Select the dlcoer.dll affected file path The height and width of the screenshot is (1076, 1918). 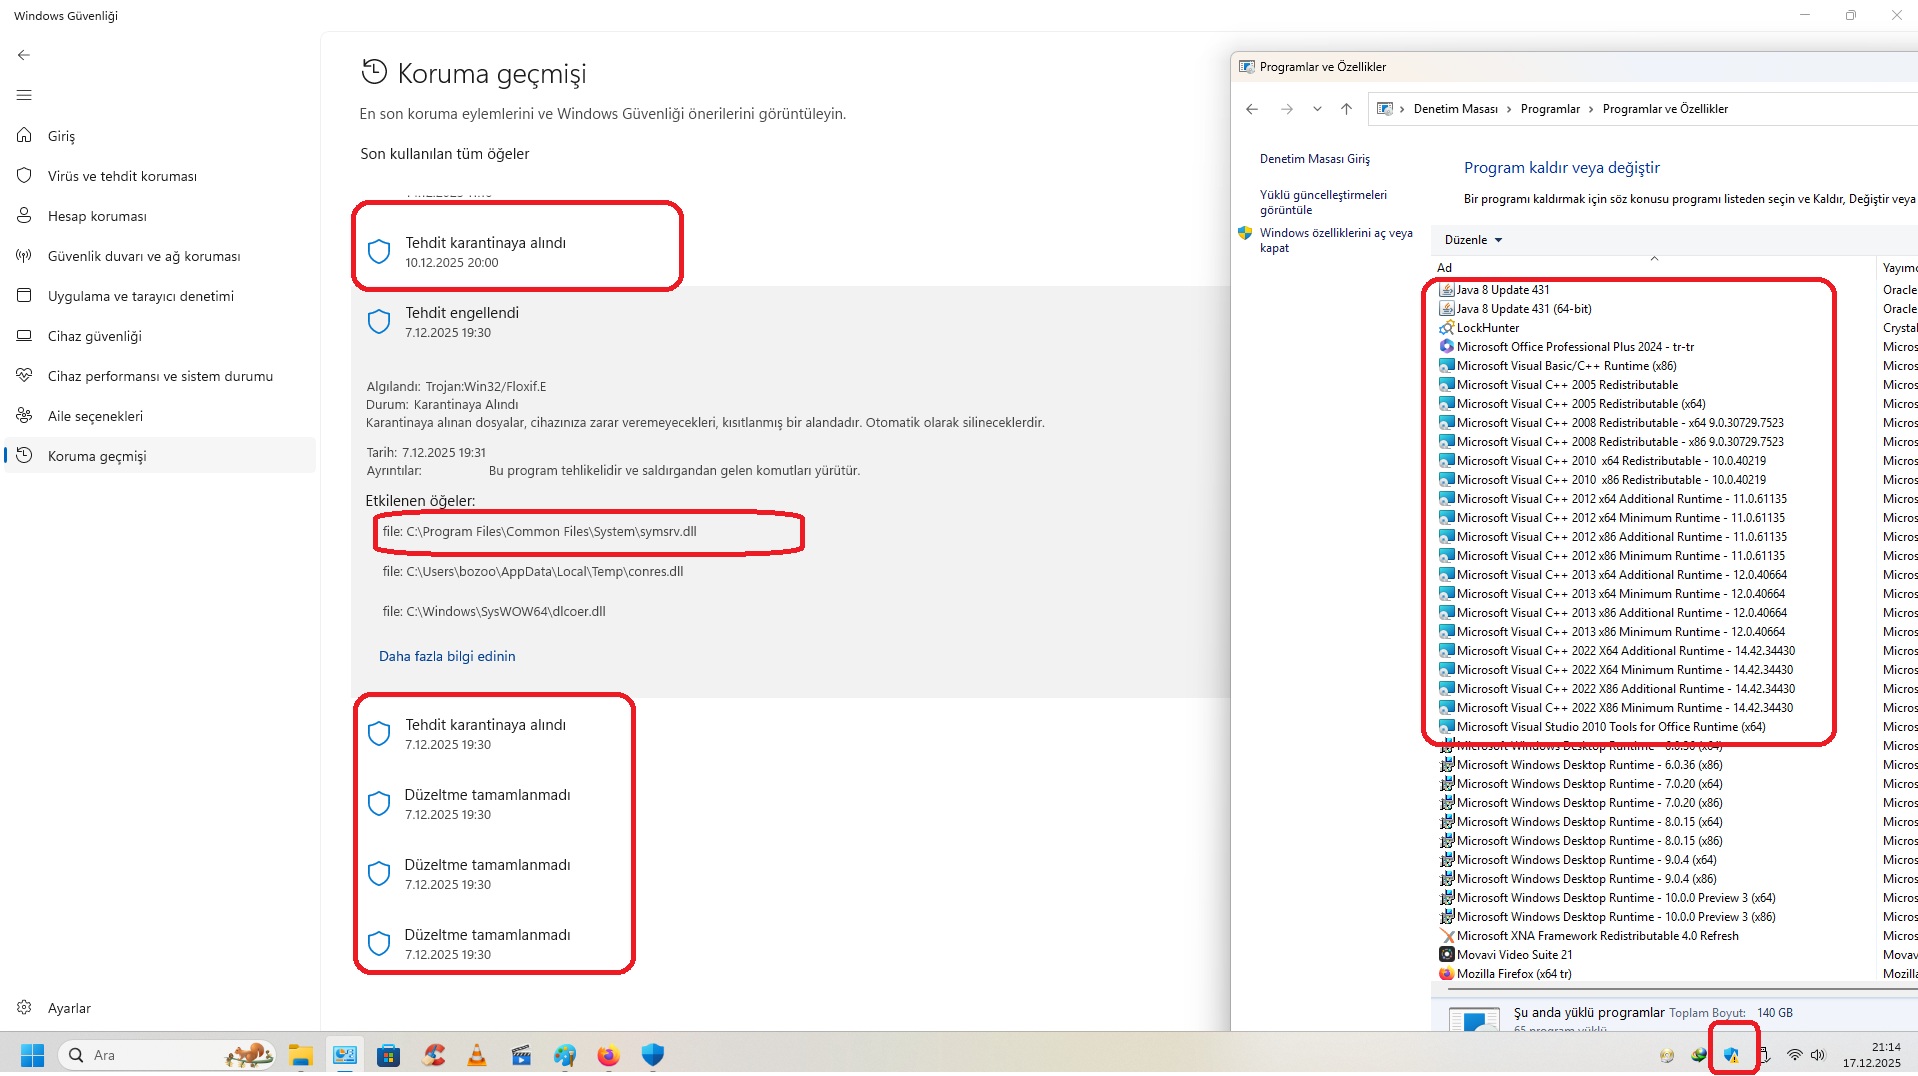tap(494, 612)
